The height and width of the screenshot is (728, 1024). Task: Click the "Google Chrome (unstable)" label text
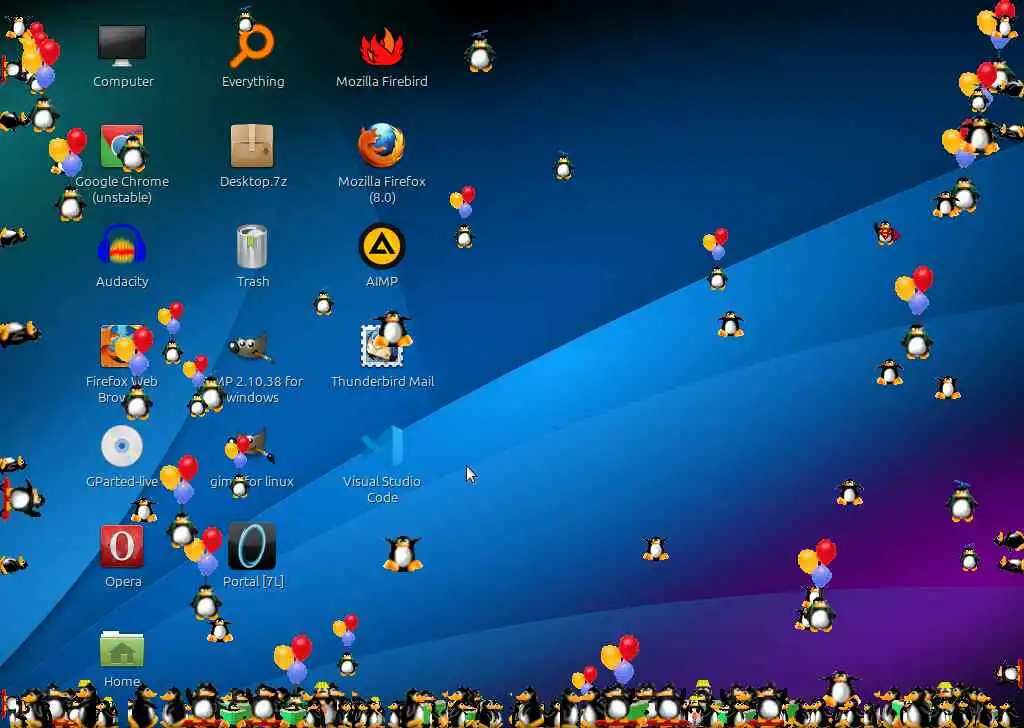(122, 189)
